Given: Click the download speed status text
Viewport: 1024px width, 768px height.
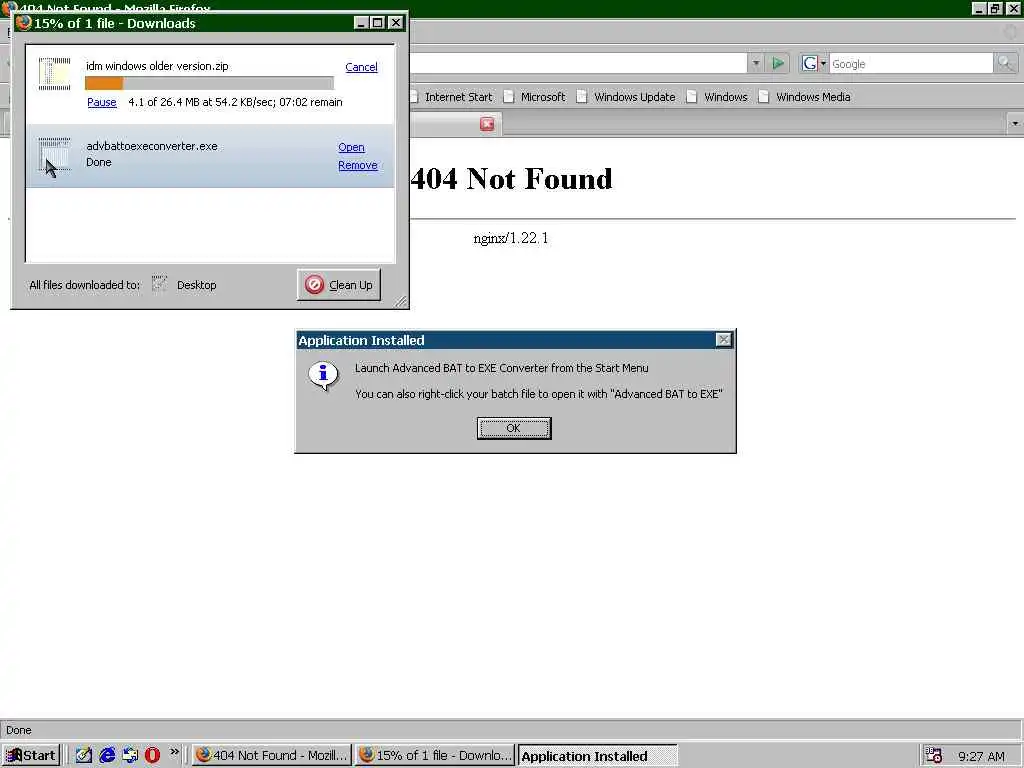Looking at the screenshot, I should click(235, 103).
